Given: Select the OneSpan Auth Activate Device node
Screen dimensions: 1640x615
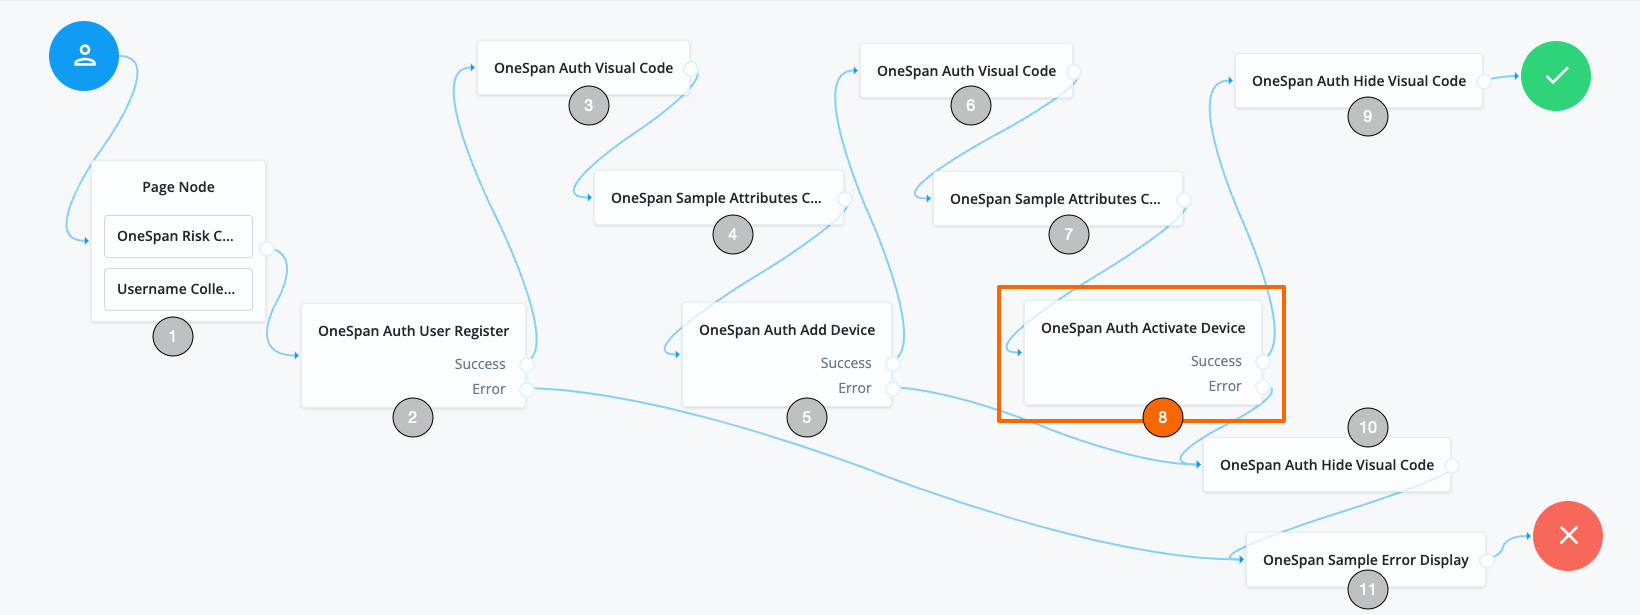Looking at the screenshot, I should click(1142, 328).
